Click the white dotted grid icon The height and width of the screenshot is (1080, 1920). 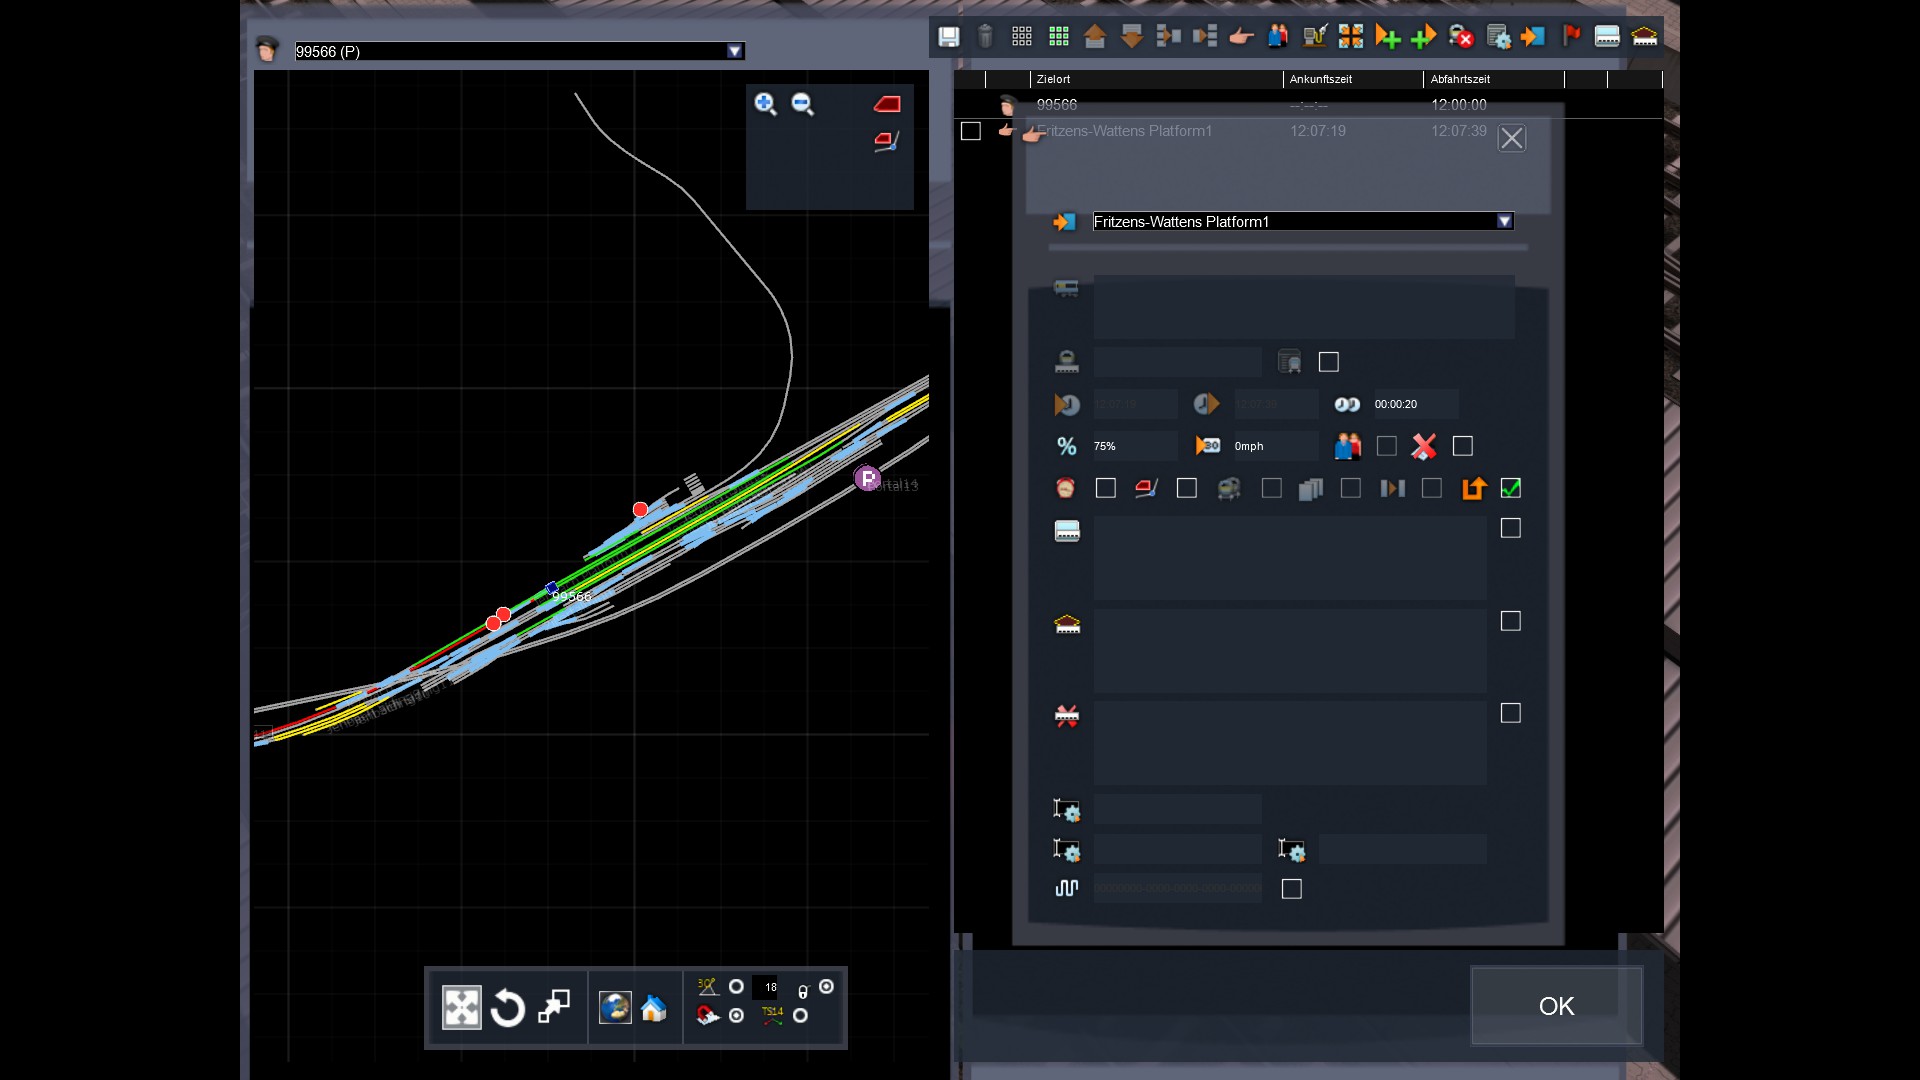pyautogui.click(x=1022, y=37)
